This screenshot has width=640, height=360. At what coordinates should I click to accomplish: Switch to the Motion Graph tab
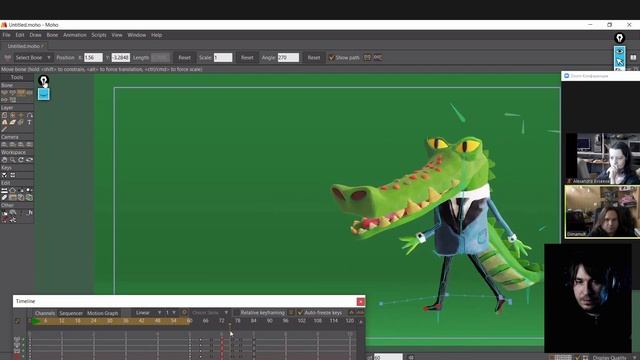102,313
